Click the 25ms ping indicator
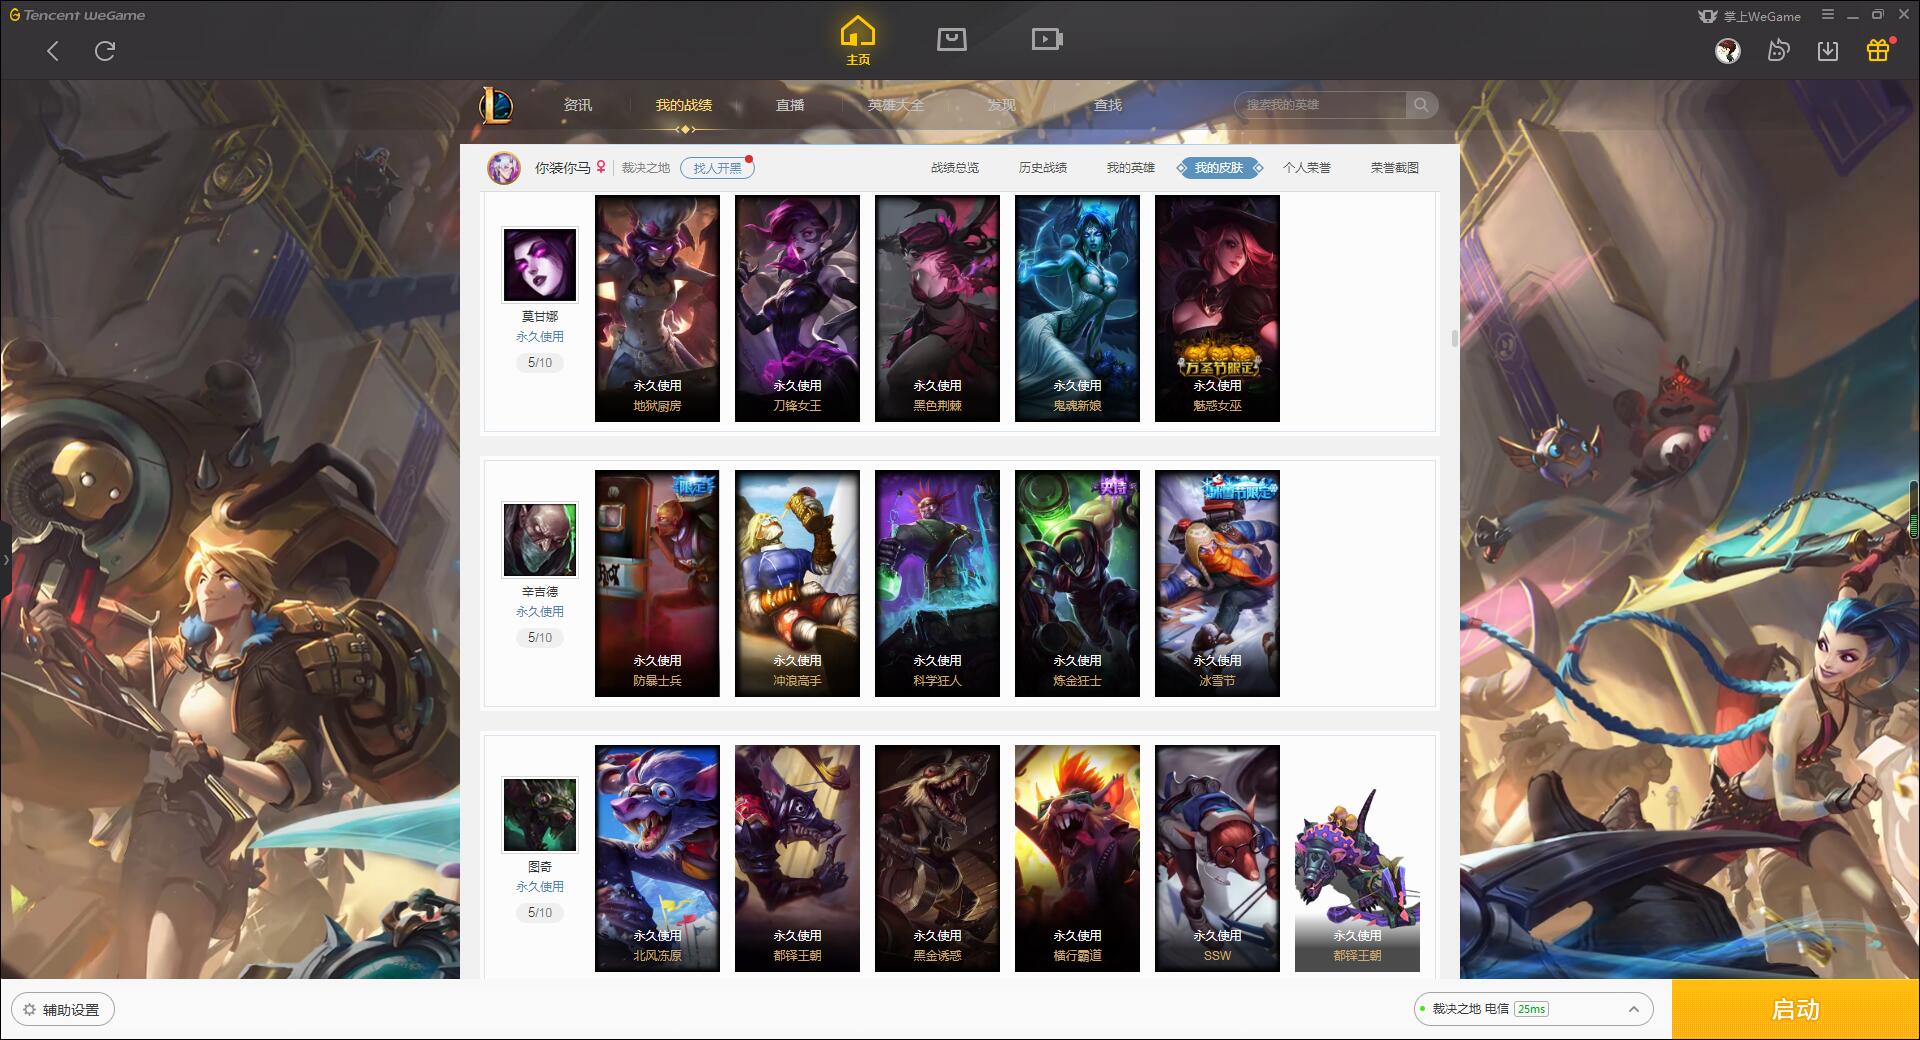Image resolution: width=1920 pixels, height=1040 pixels. click(1531, 1009)
